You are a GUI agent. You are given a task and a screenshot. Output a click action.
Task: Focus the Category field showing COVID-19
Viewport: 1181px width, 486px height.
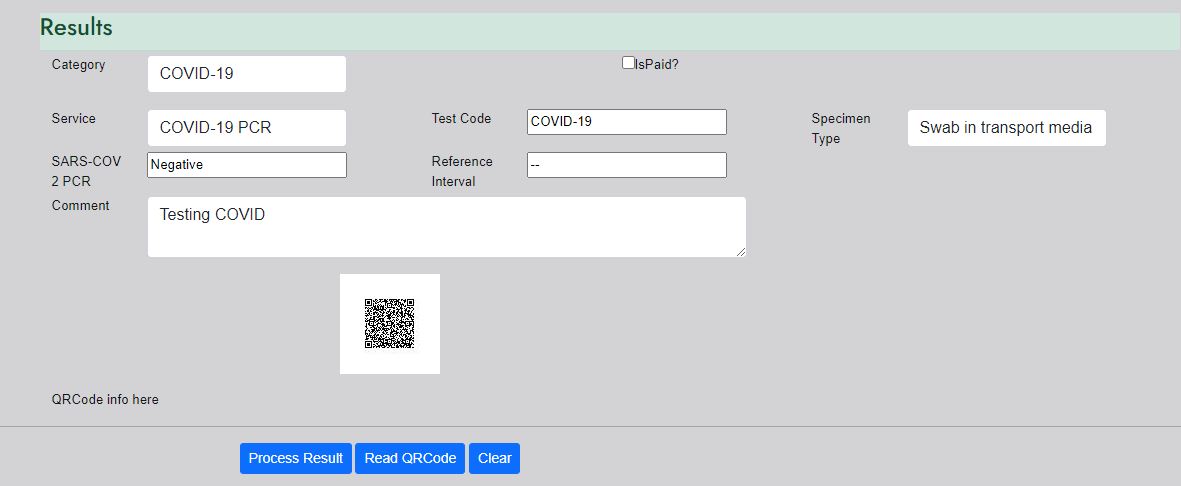247,74
